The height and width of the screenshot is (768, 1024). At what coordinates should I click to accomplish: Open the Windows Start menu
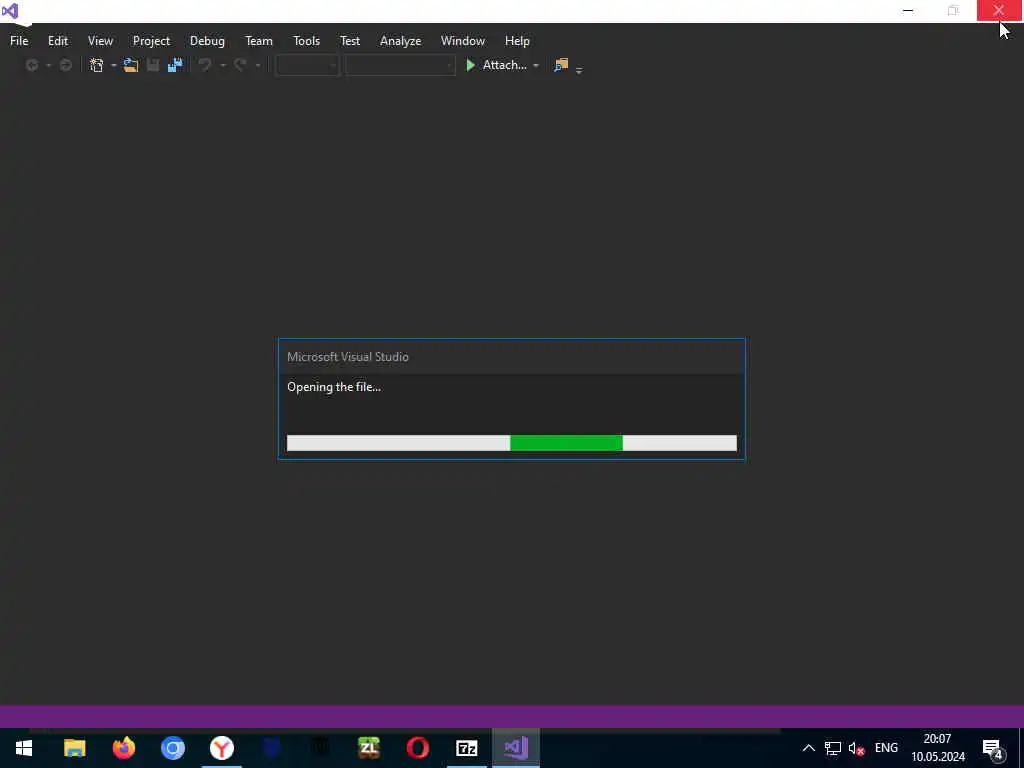pyautogui.click(x=24, y=748)
